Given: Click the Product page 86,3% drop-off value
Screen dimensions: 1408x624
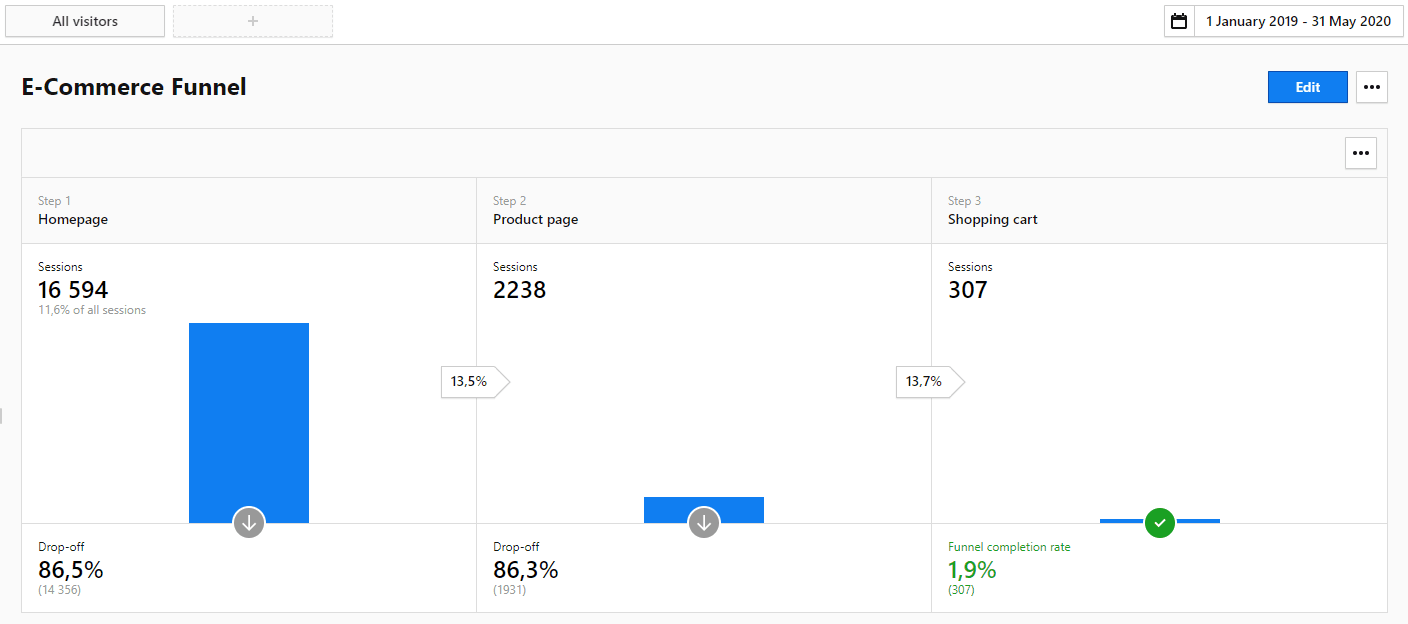Looking at the screenshot, I should [526, 570].
